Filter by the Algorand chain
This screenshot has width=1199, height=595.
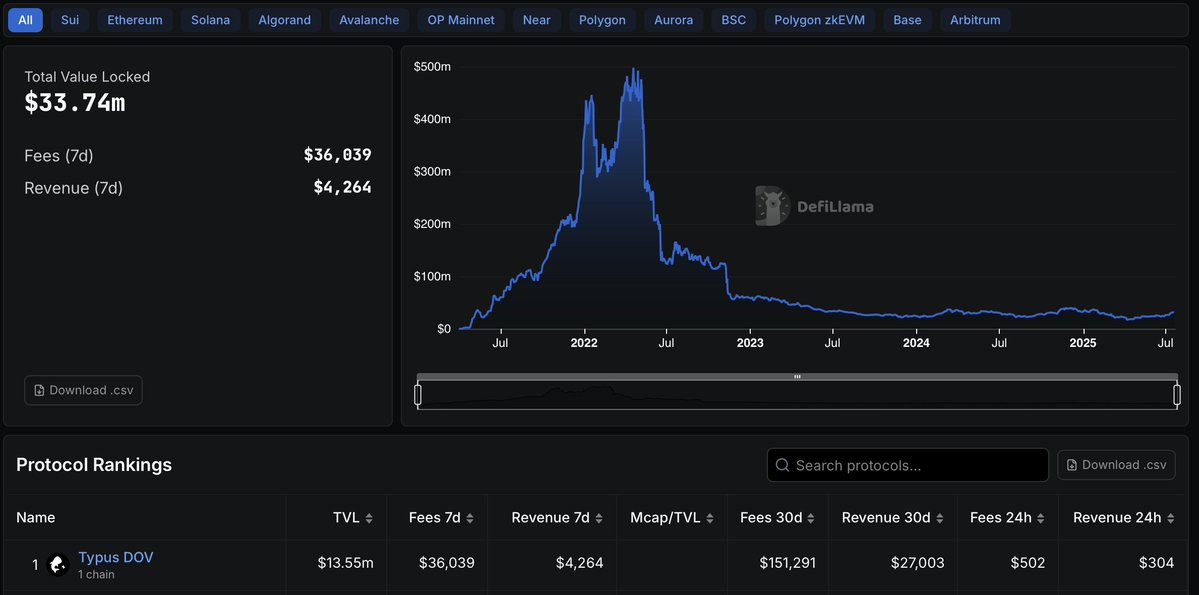coord(284,20)
